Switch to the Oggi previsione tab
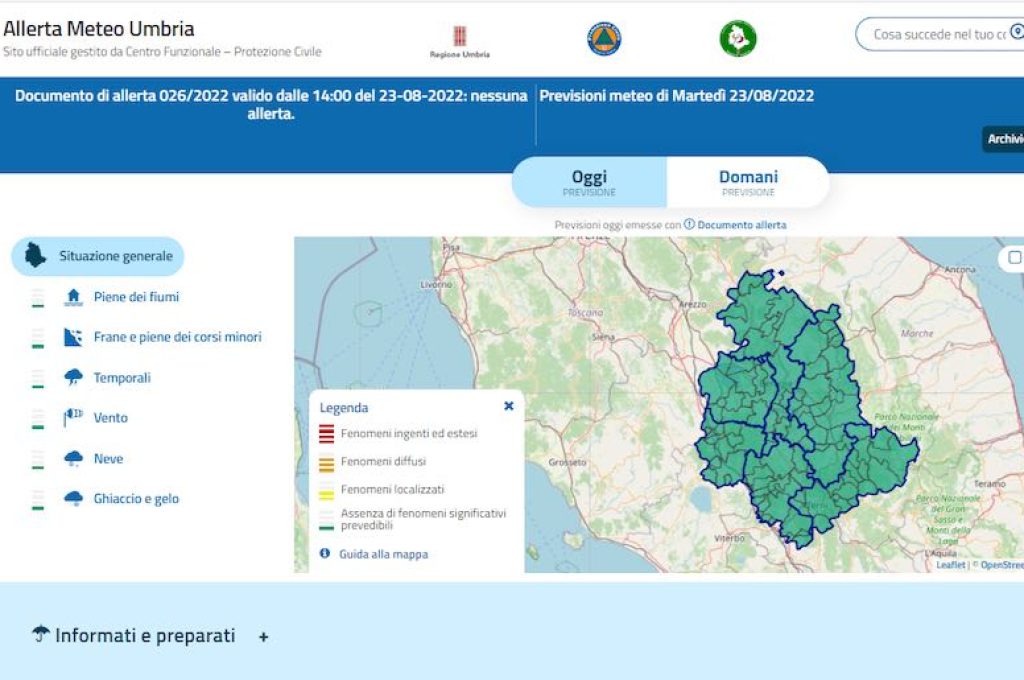The width and height of the screenshot is (1024, 680). pos(589,182)
